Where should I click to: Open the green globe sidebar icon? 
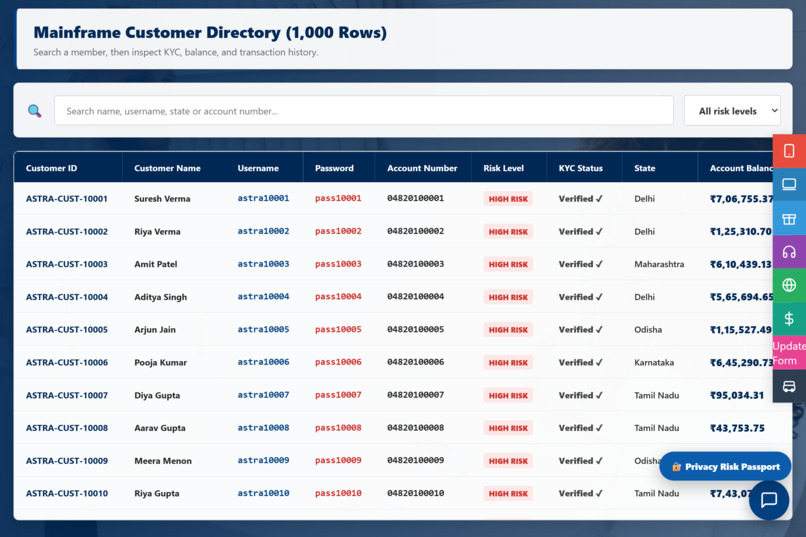pos(789,285)
